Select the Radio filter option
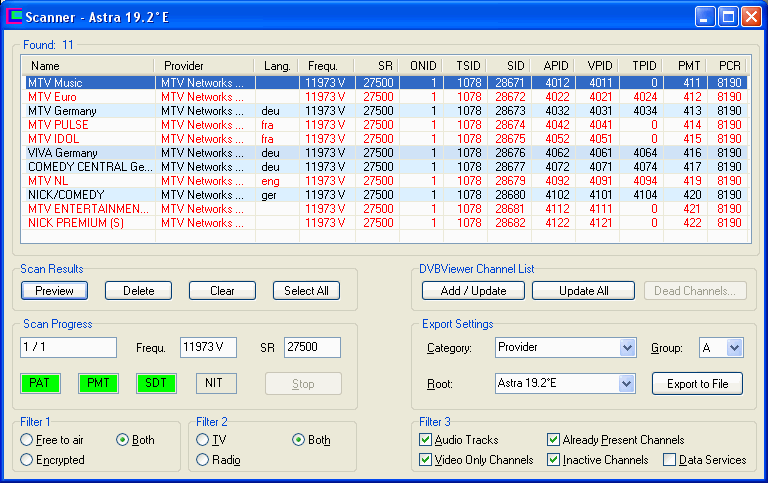768x483 pixels. click(x=203, y=460)
